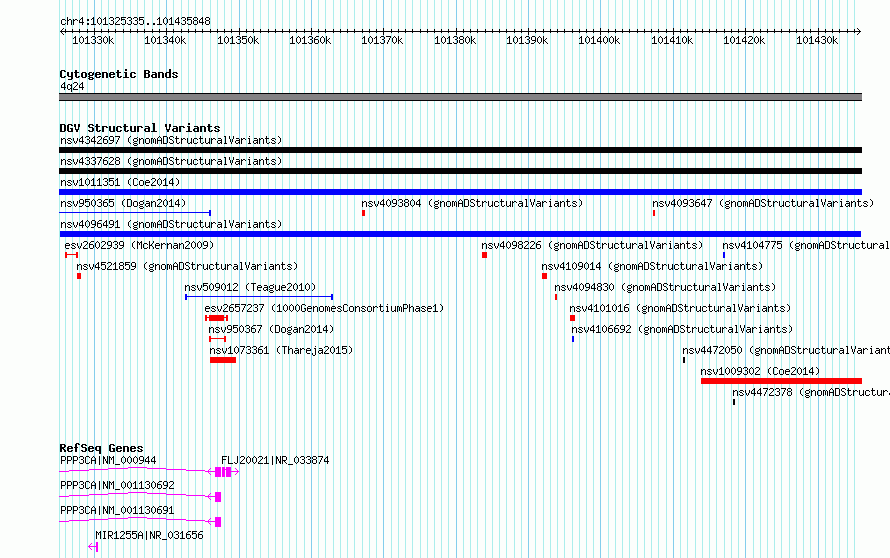Click the blue line under nsv950365
The image size is (890, 558).
click(135, 213)
